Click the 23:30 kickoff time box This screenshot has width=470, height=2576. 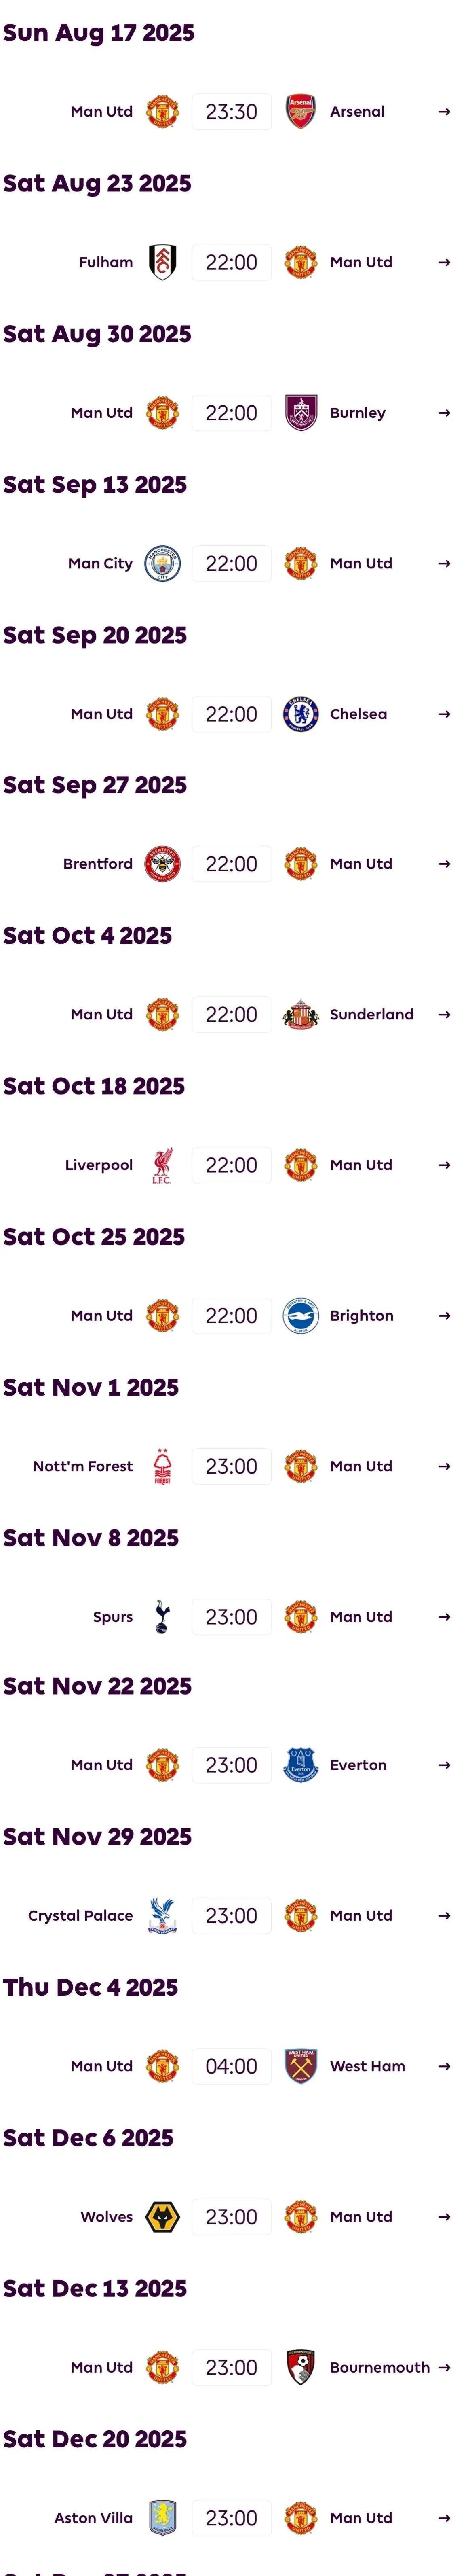[x=231, y=112]
